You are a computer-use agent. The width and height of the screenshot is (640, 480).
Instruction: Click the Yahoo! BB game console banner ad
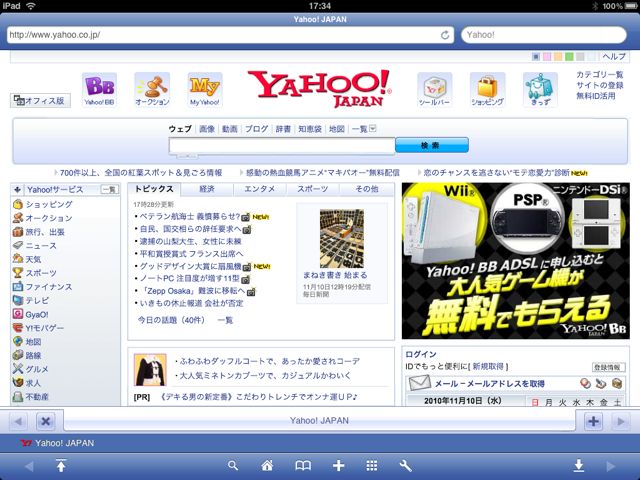coord(516,261)
